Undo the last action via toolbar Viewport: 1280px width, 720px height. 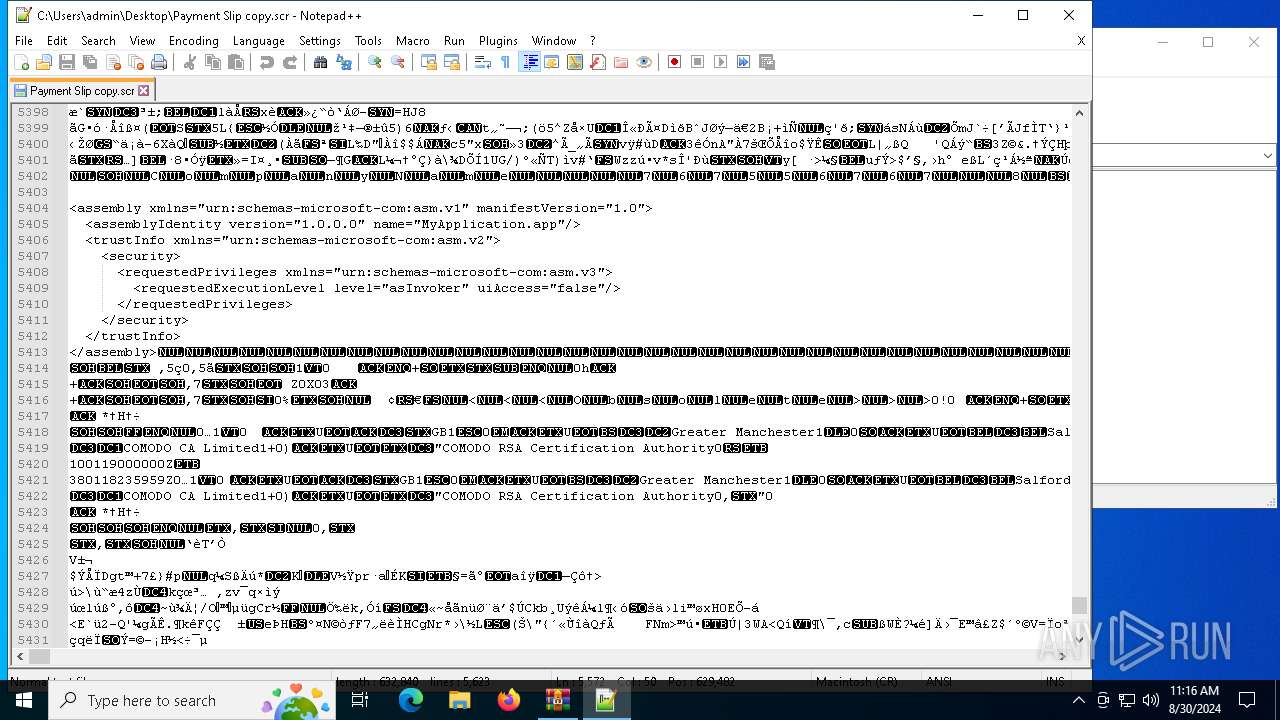(x=267, y=62)
